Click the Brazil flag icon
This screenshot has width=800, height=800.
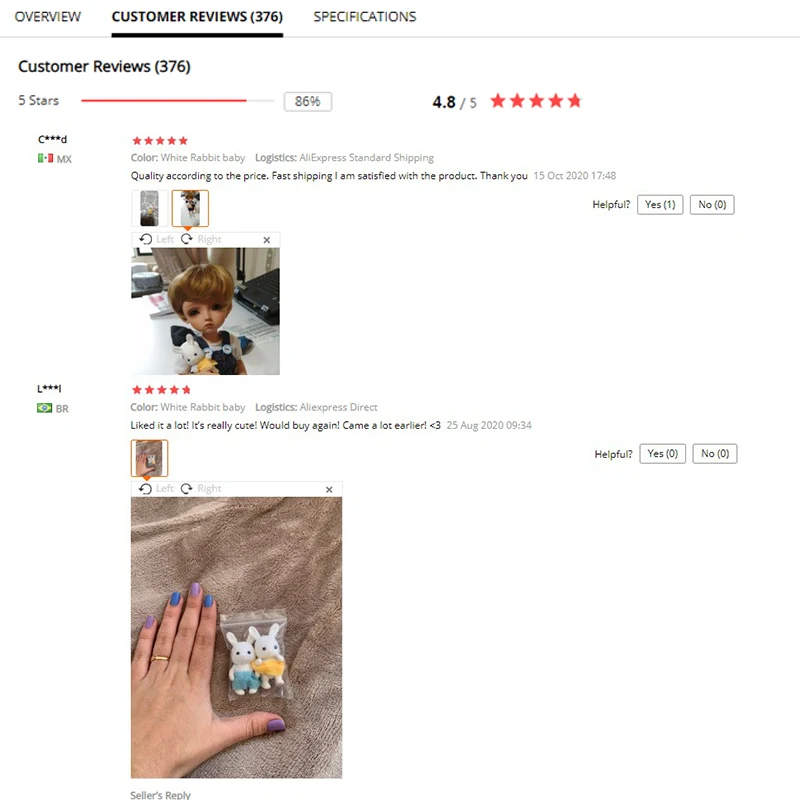point(44,408)
